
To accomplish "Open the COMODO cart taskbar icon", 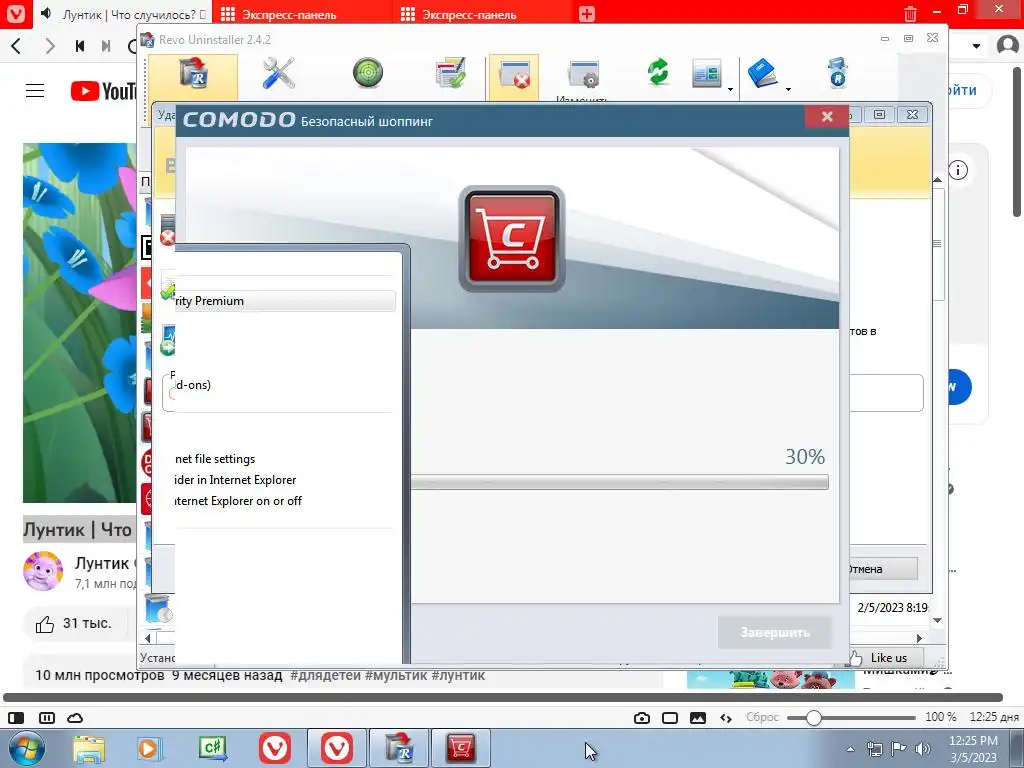I will pyautogui.click(x=460, y=748).
